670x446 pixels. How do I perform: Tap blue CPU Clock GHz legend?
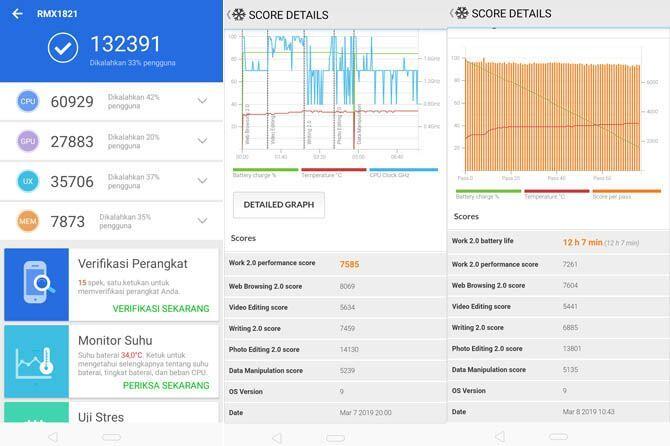403,173
